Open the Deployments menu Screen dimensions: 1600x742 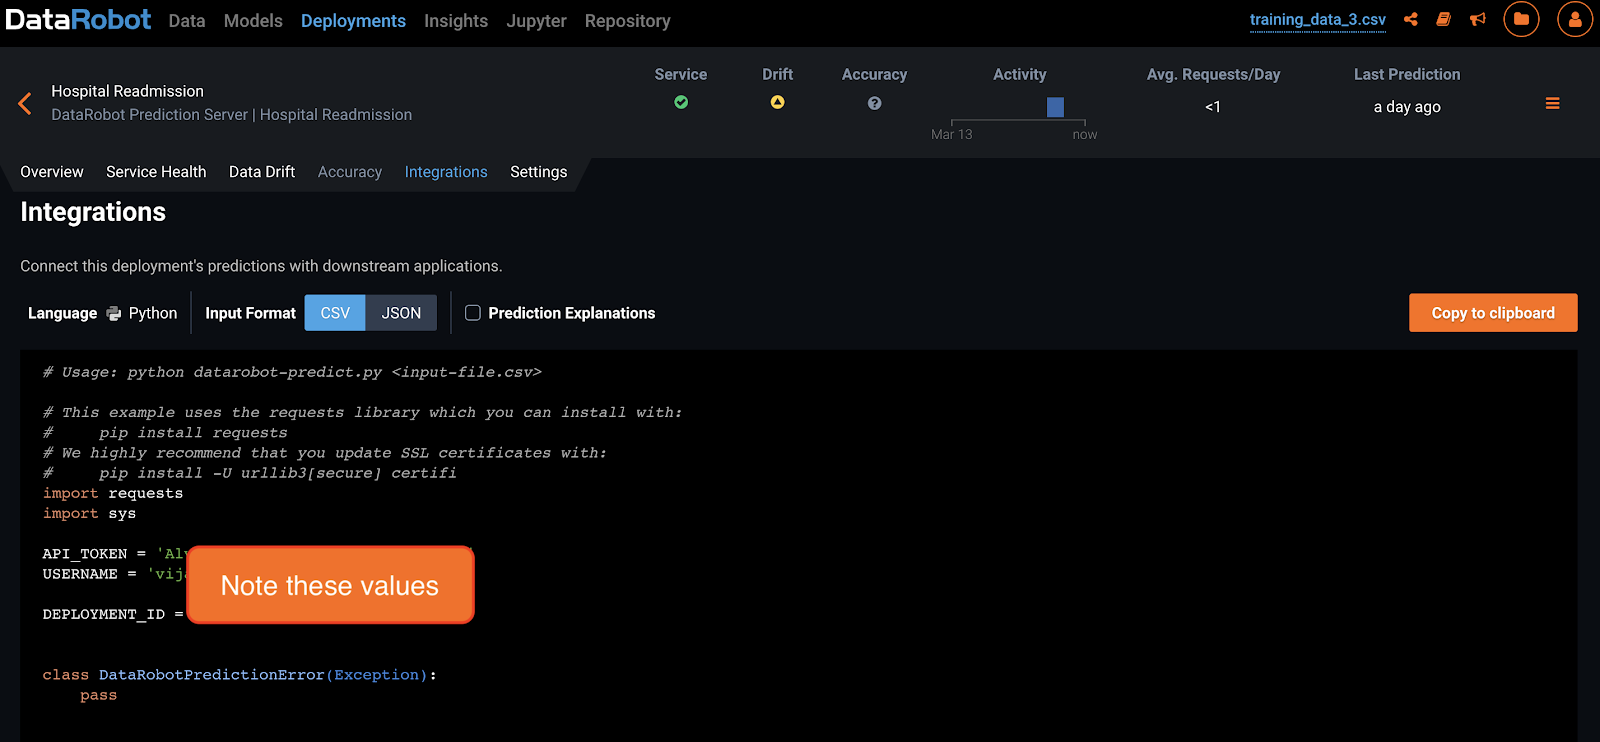353,21
